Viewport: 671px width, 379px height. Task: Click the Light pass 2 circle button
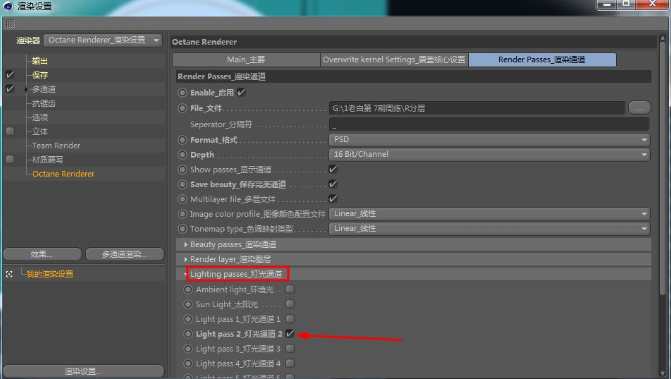(x=188, y=334)
